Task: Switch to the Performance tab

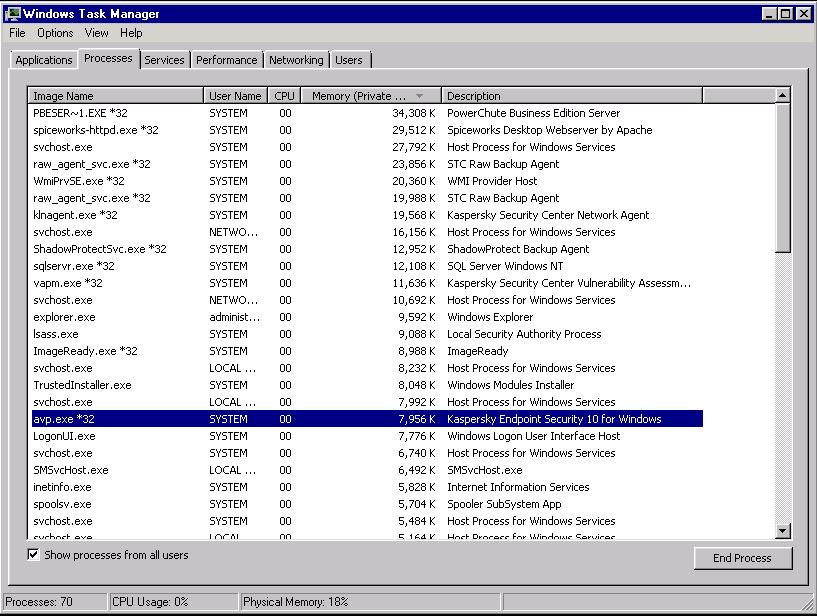Action: tap(227, 60)
